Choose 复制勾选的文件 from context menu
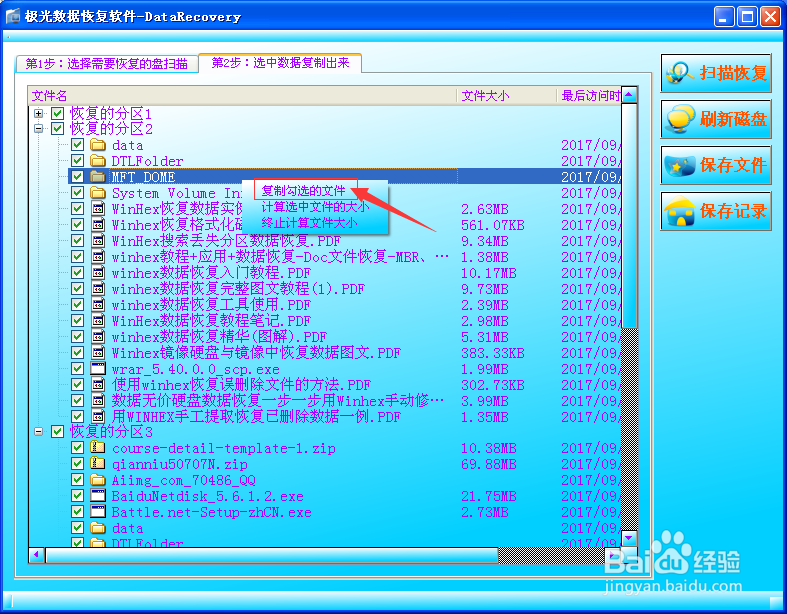787x614 pixels. [x=304, y=191]
